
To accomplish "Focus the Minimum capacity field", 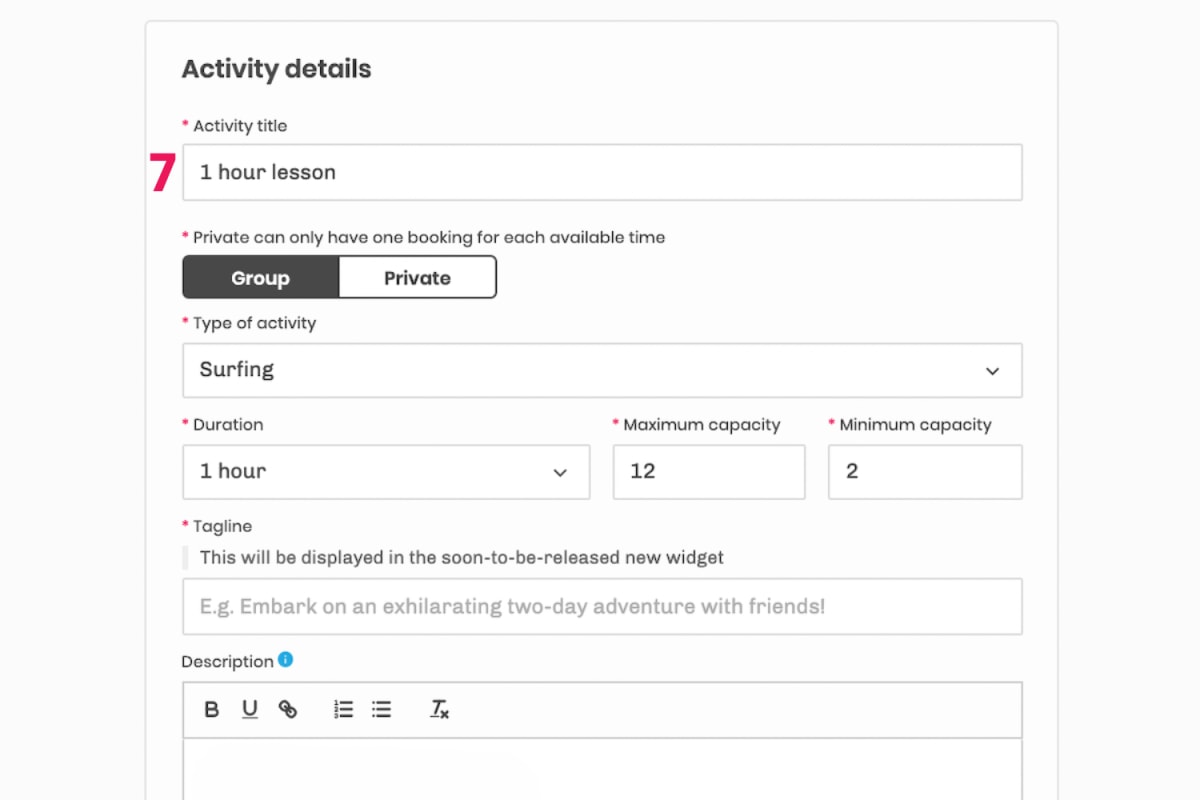I will (x=925, y=472).
